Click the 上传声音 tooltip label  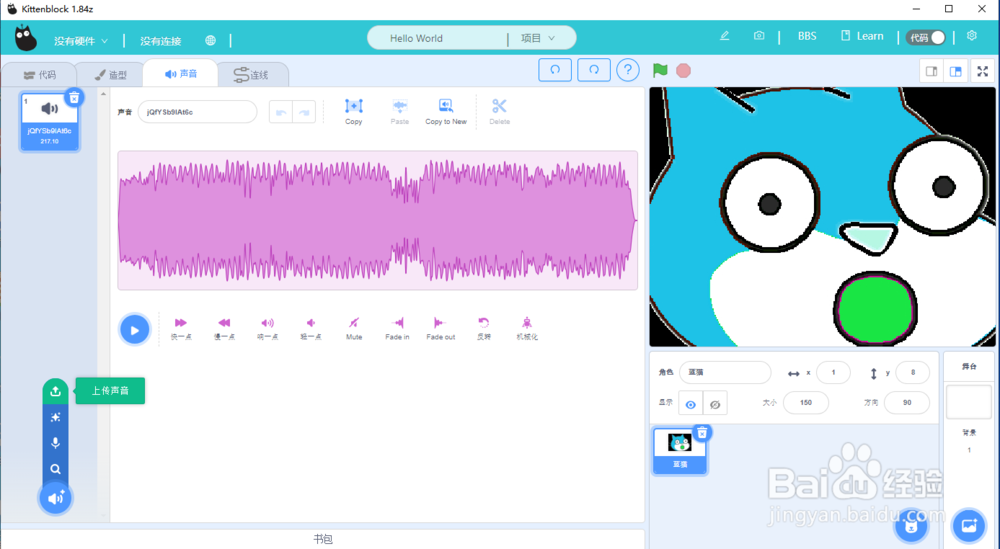pos(110,391)
